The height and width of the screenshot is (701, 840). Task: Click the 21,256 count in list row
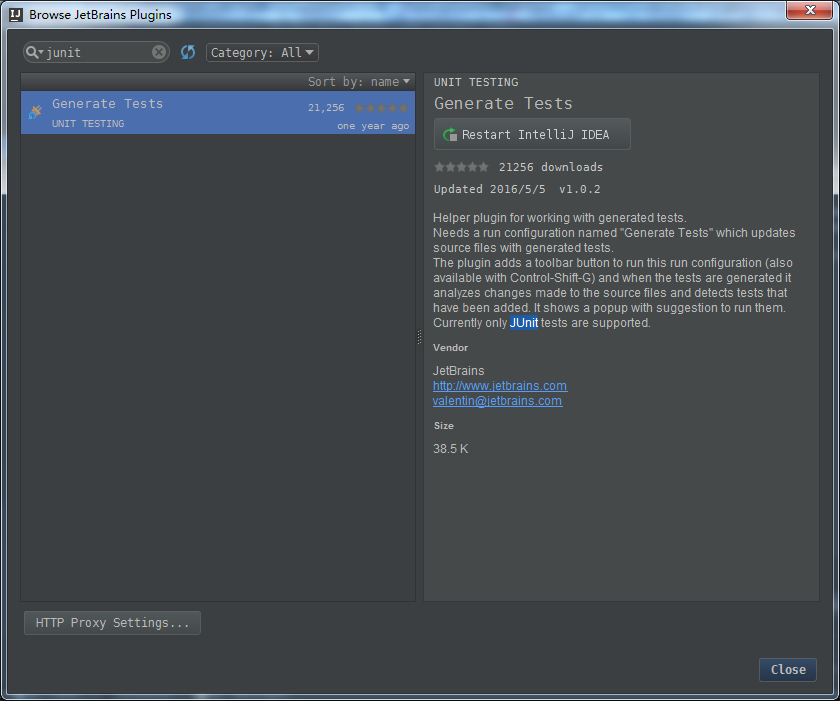(x=326, y=108)
